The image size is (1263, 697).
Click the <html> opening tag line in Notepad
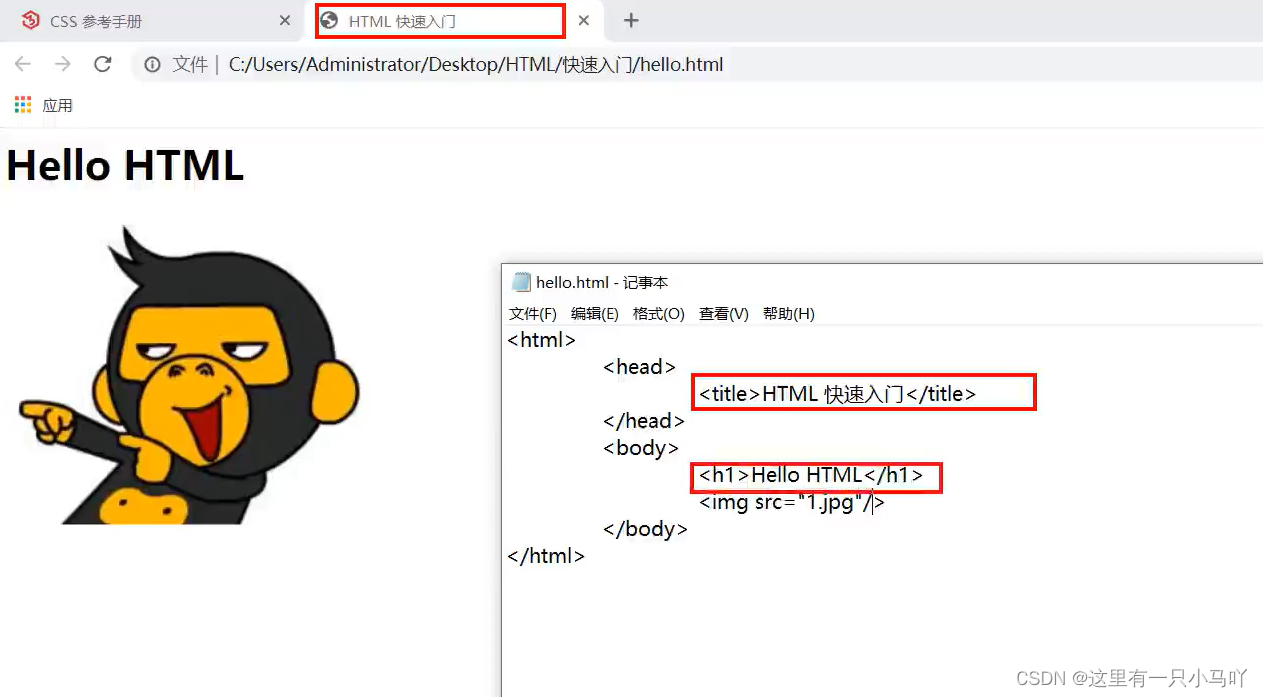[x=542, y=340]
